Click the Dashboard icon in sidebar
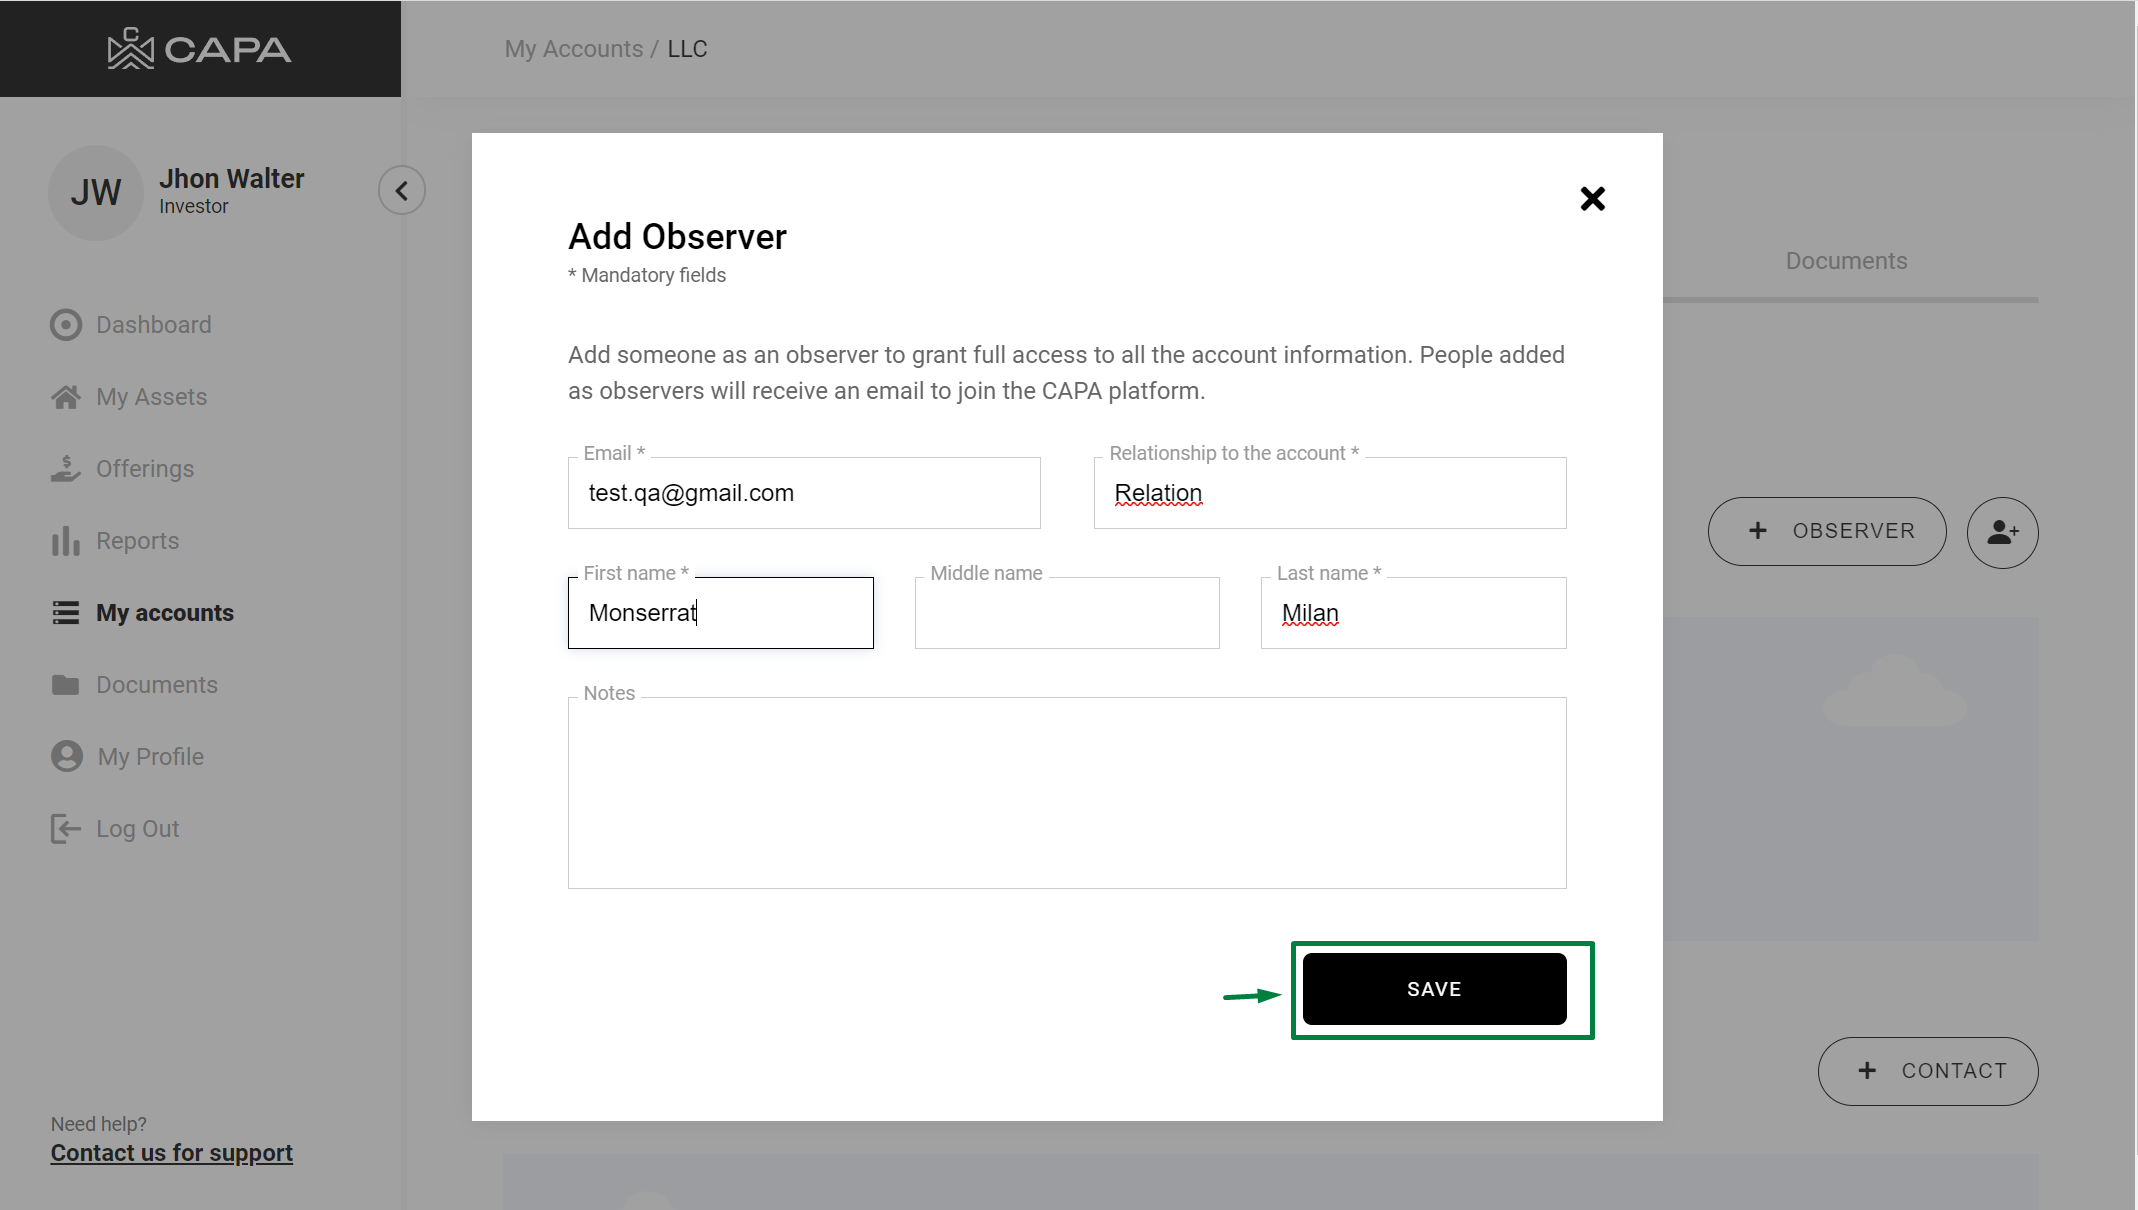2138x1210 pixels. (x=66, y=325)
